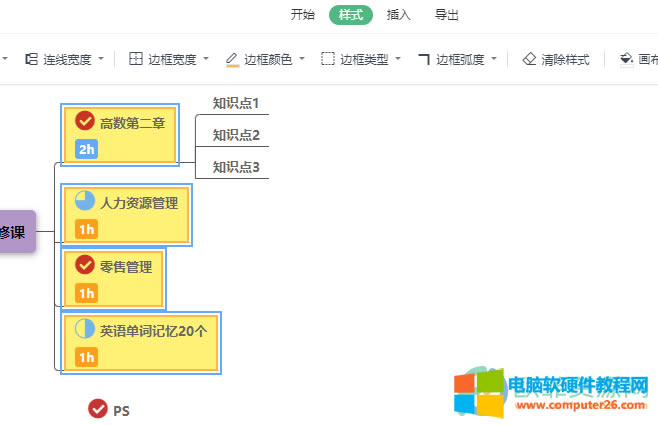Click the border radius corner icon
Image resolution: width=658 pixels, height=425 pixels.
[424, 60]
